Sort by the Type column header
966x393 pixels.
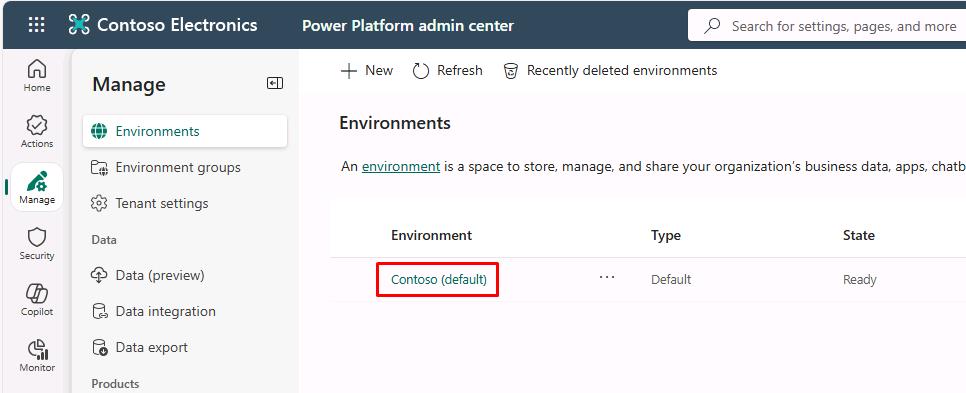click(x=665, y=235)
